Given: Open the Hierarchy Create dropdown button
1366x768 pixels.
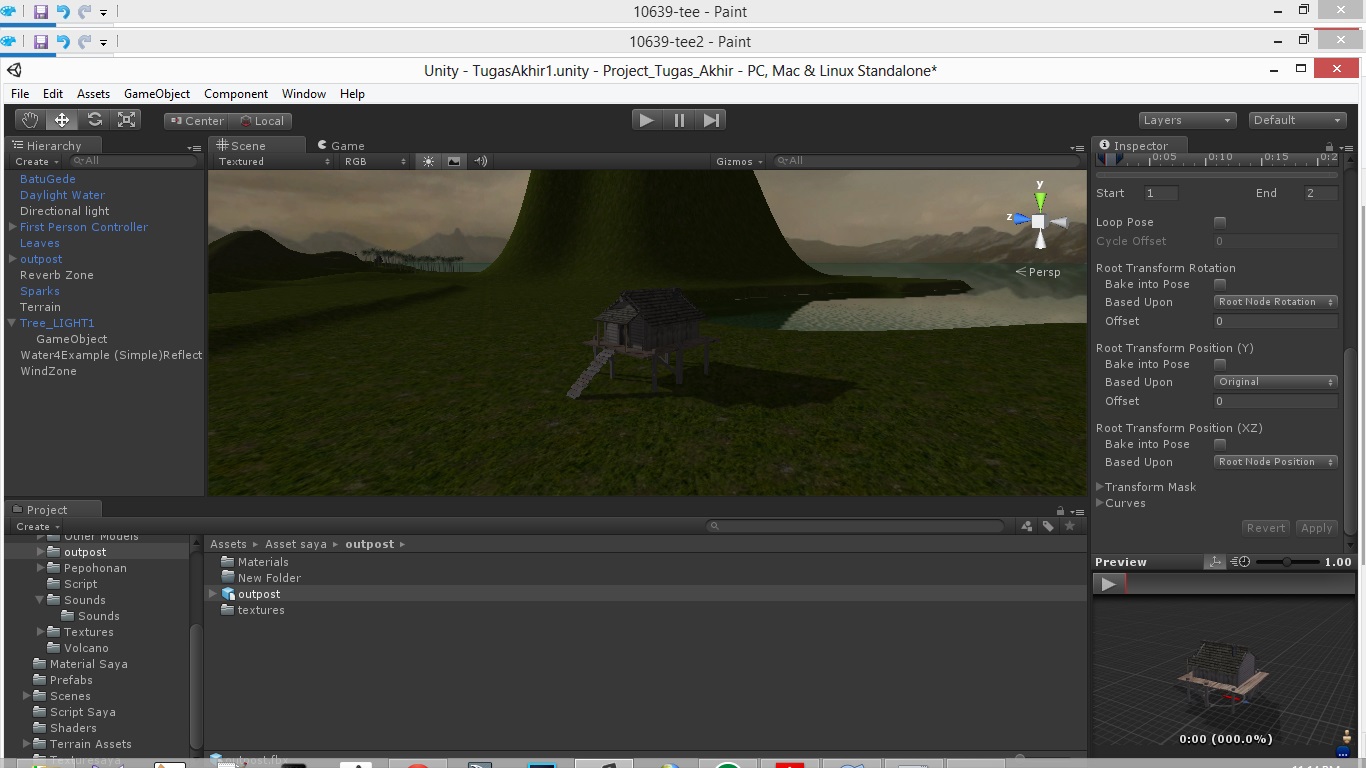Looking at the screenshot, I should pos(36,161).
